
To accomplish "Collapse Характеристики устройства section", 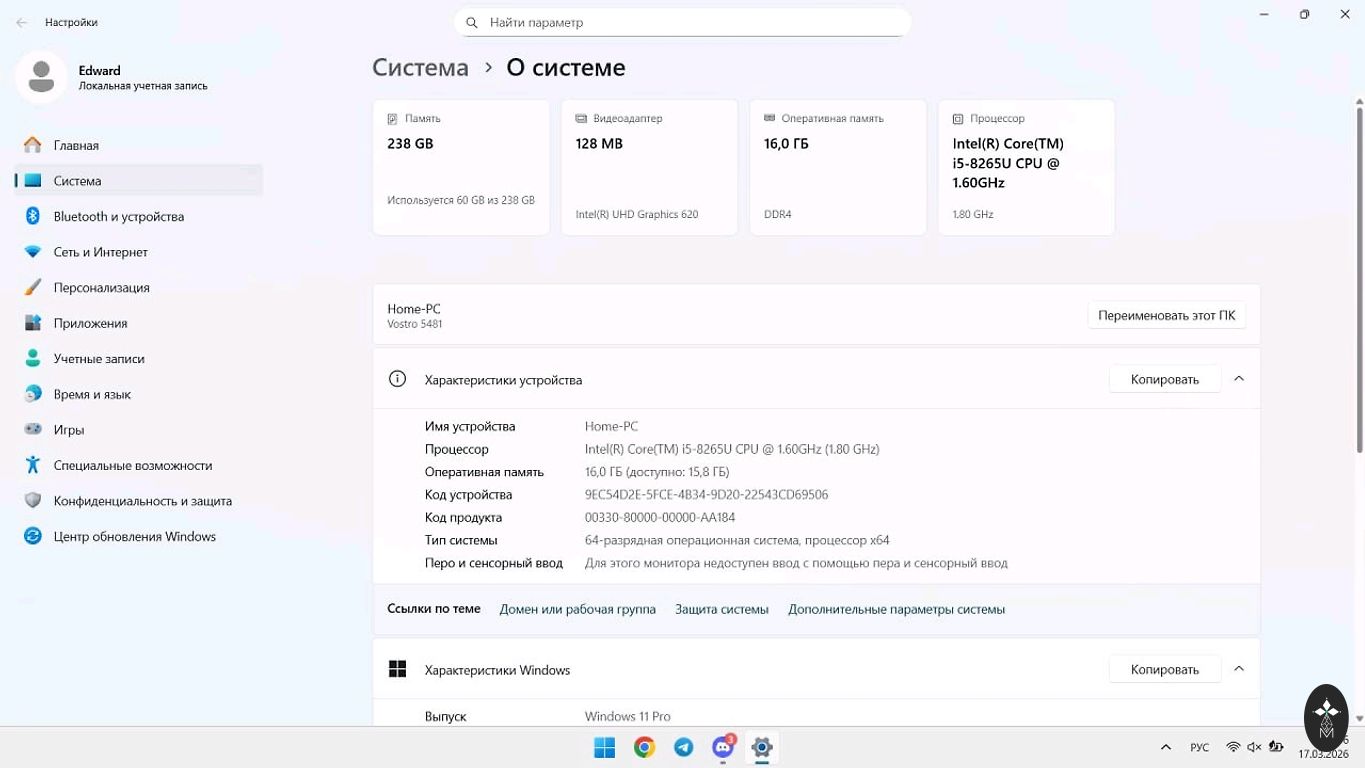I will 1239,379.
